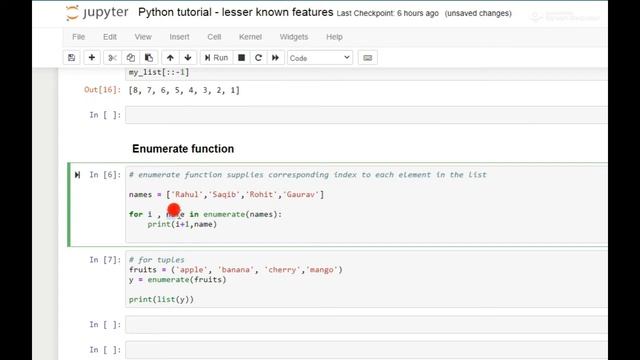Open the Edit menu
This screenshot has height=360, width=640.
pos(110,37)
